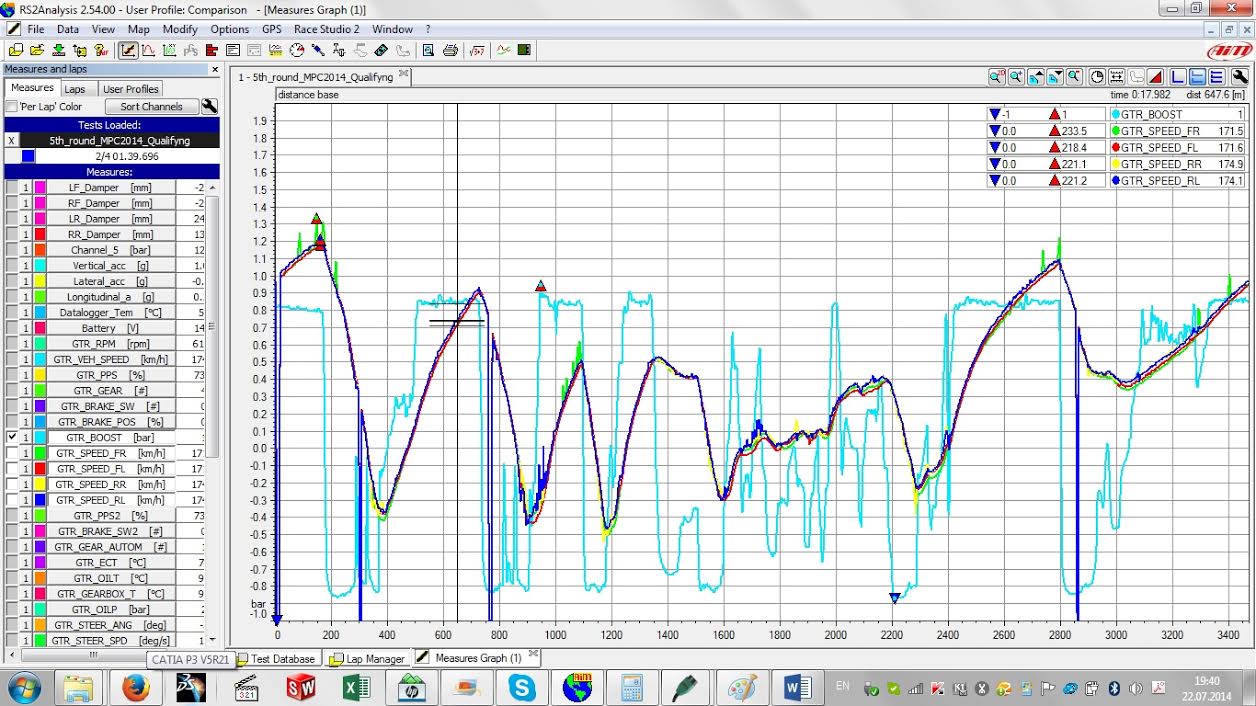Open Skype from the Windows taskbar
The image size is (1256, 706).
521,688
